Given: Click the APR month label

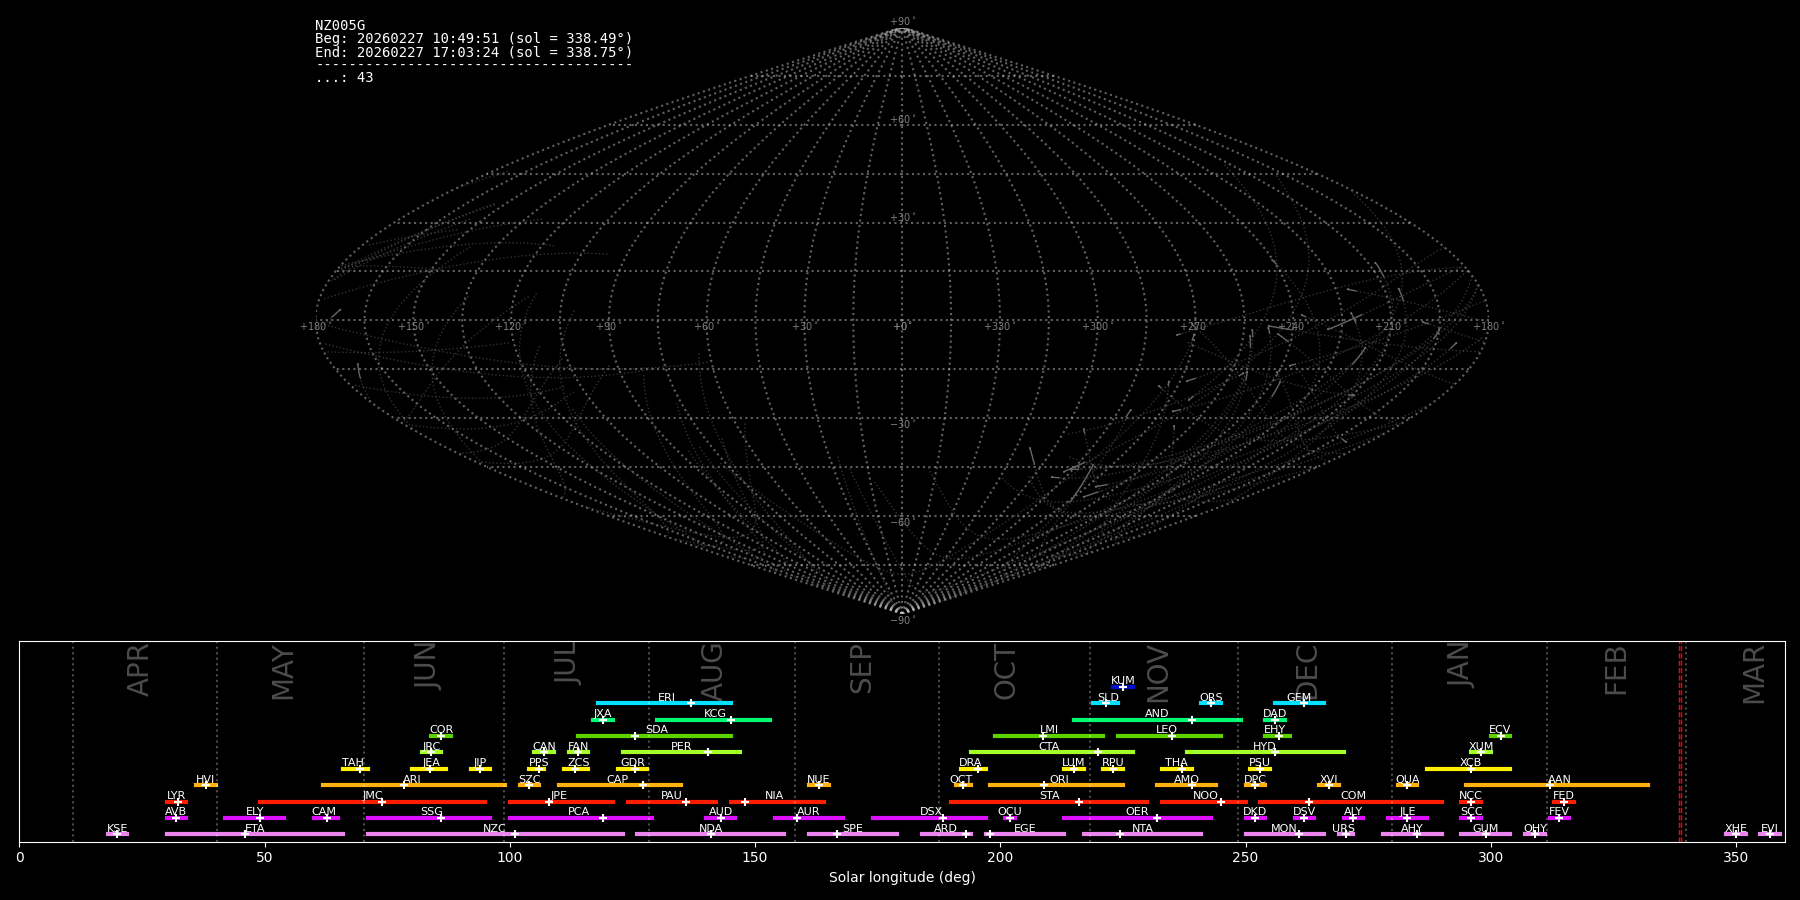Looking at the screenshot, I should point(138,670).
